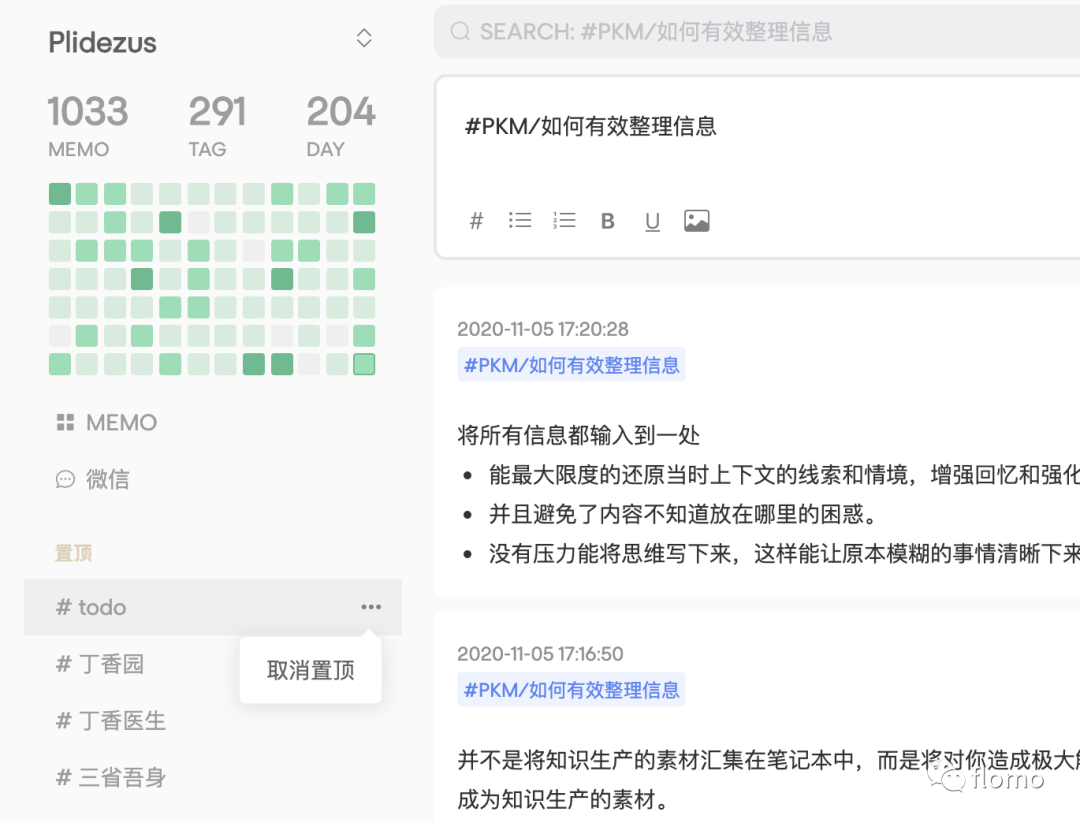Open the 丁香医生 tag

click(x=111, y=721)
